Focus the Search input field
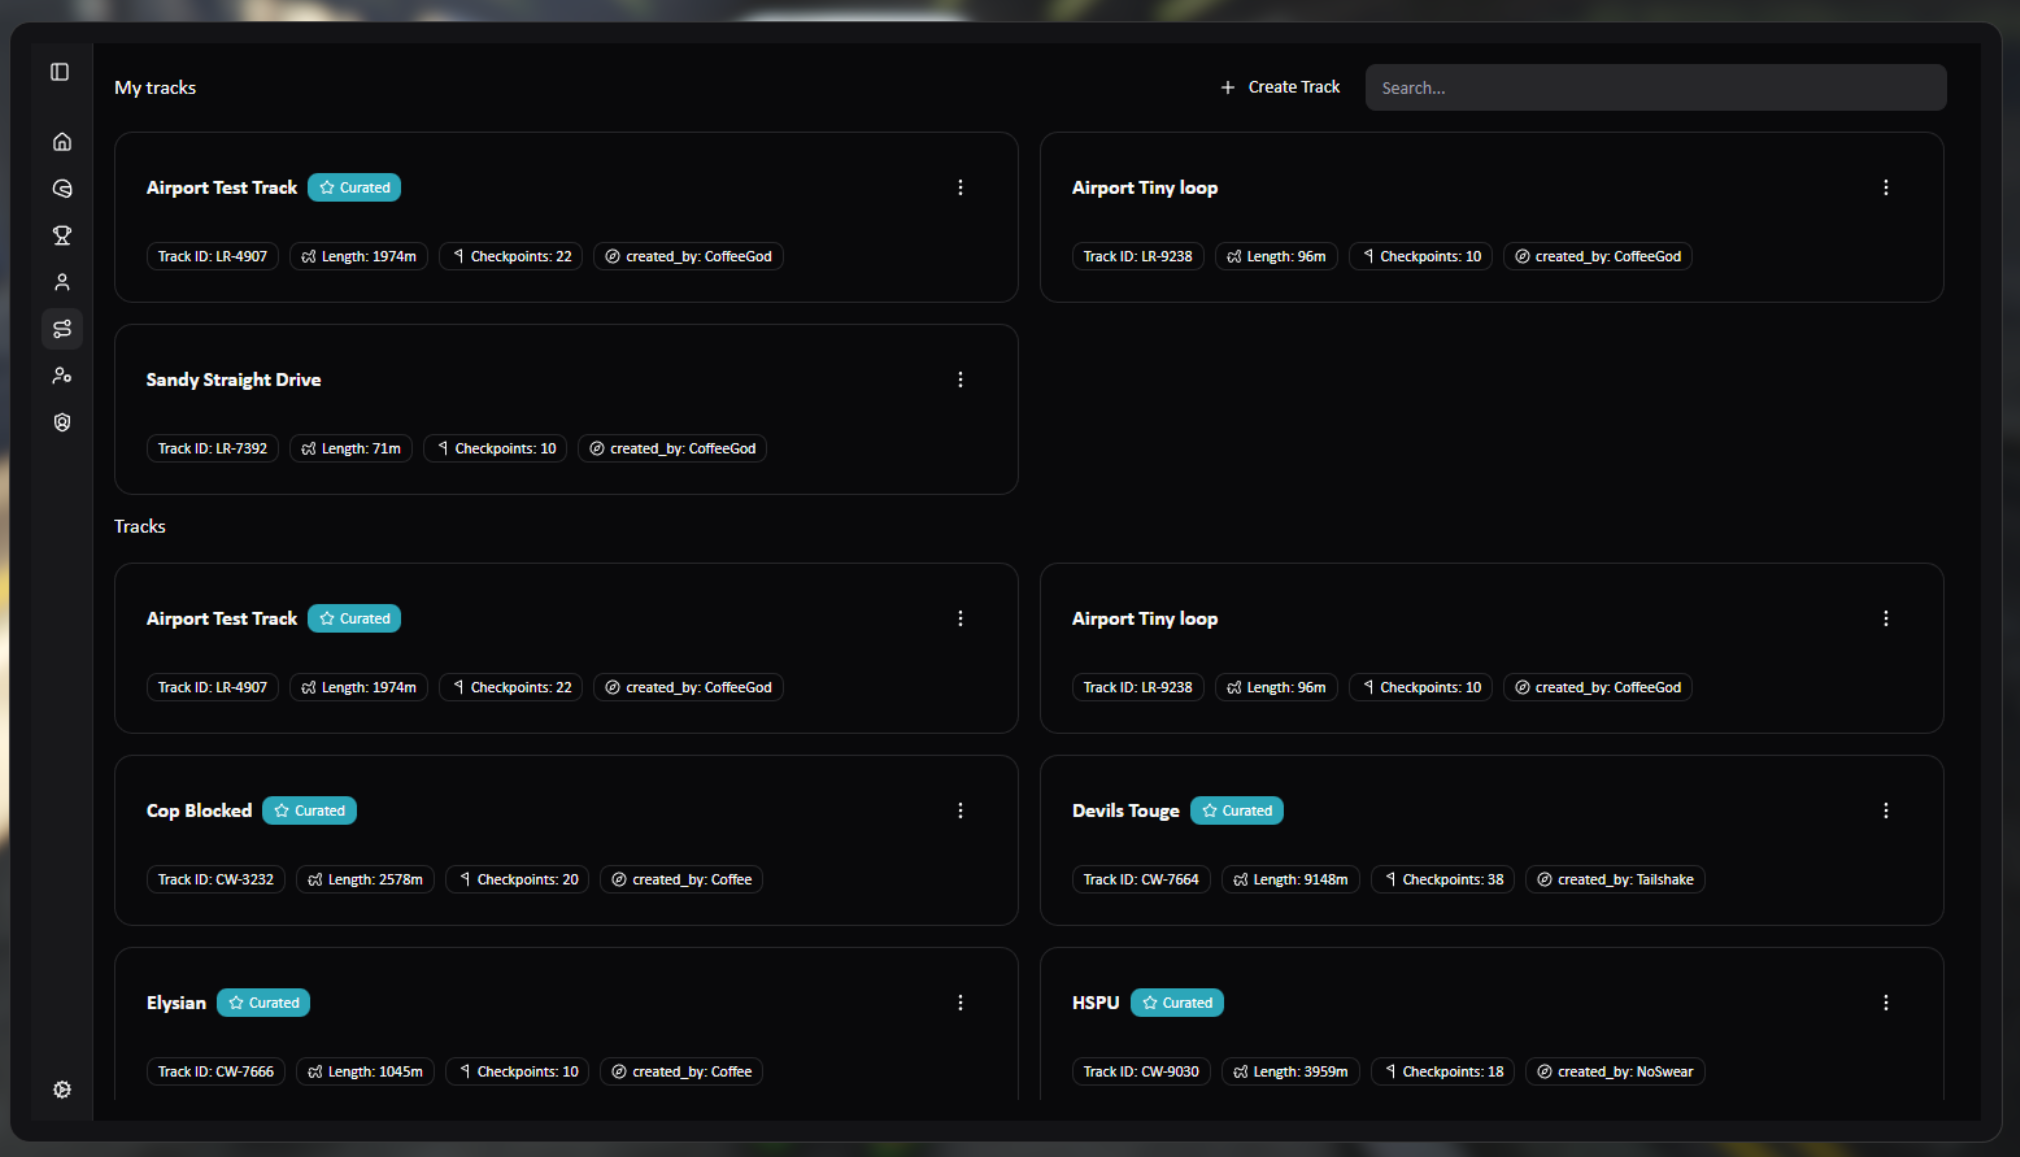The height and width of the screenshot is (1157, 2020). pyautogui.click(x=1655, y=88)
